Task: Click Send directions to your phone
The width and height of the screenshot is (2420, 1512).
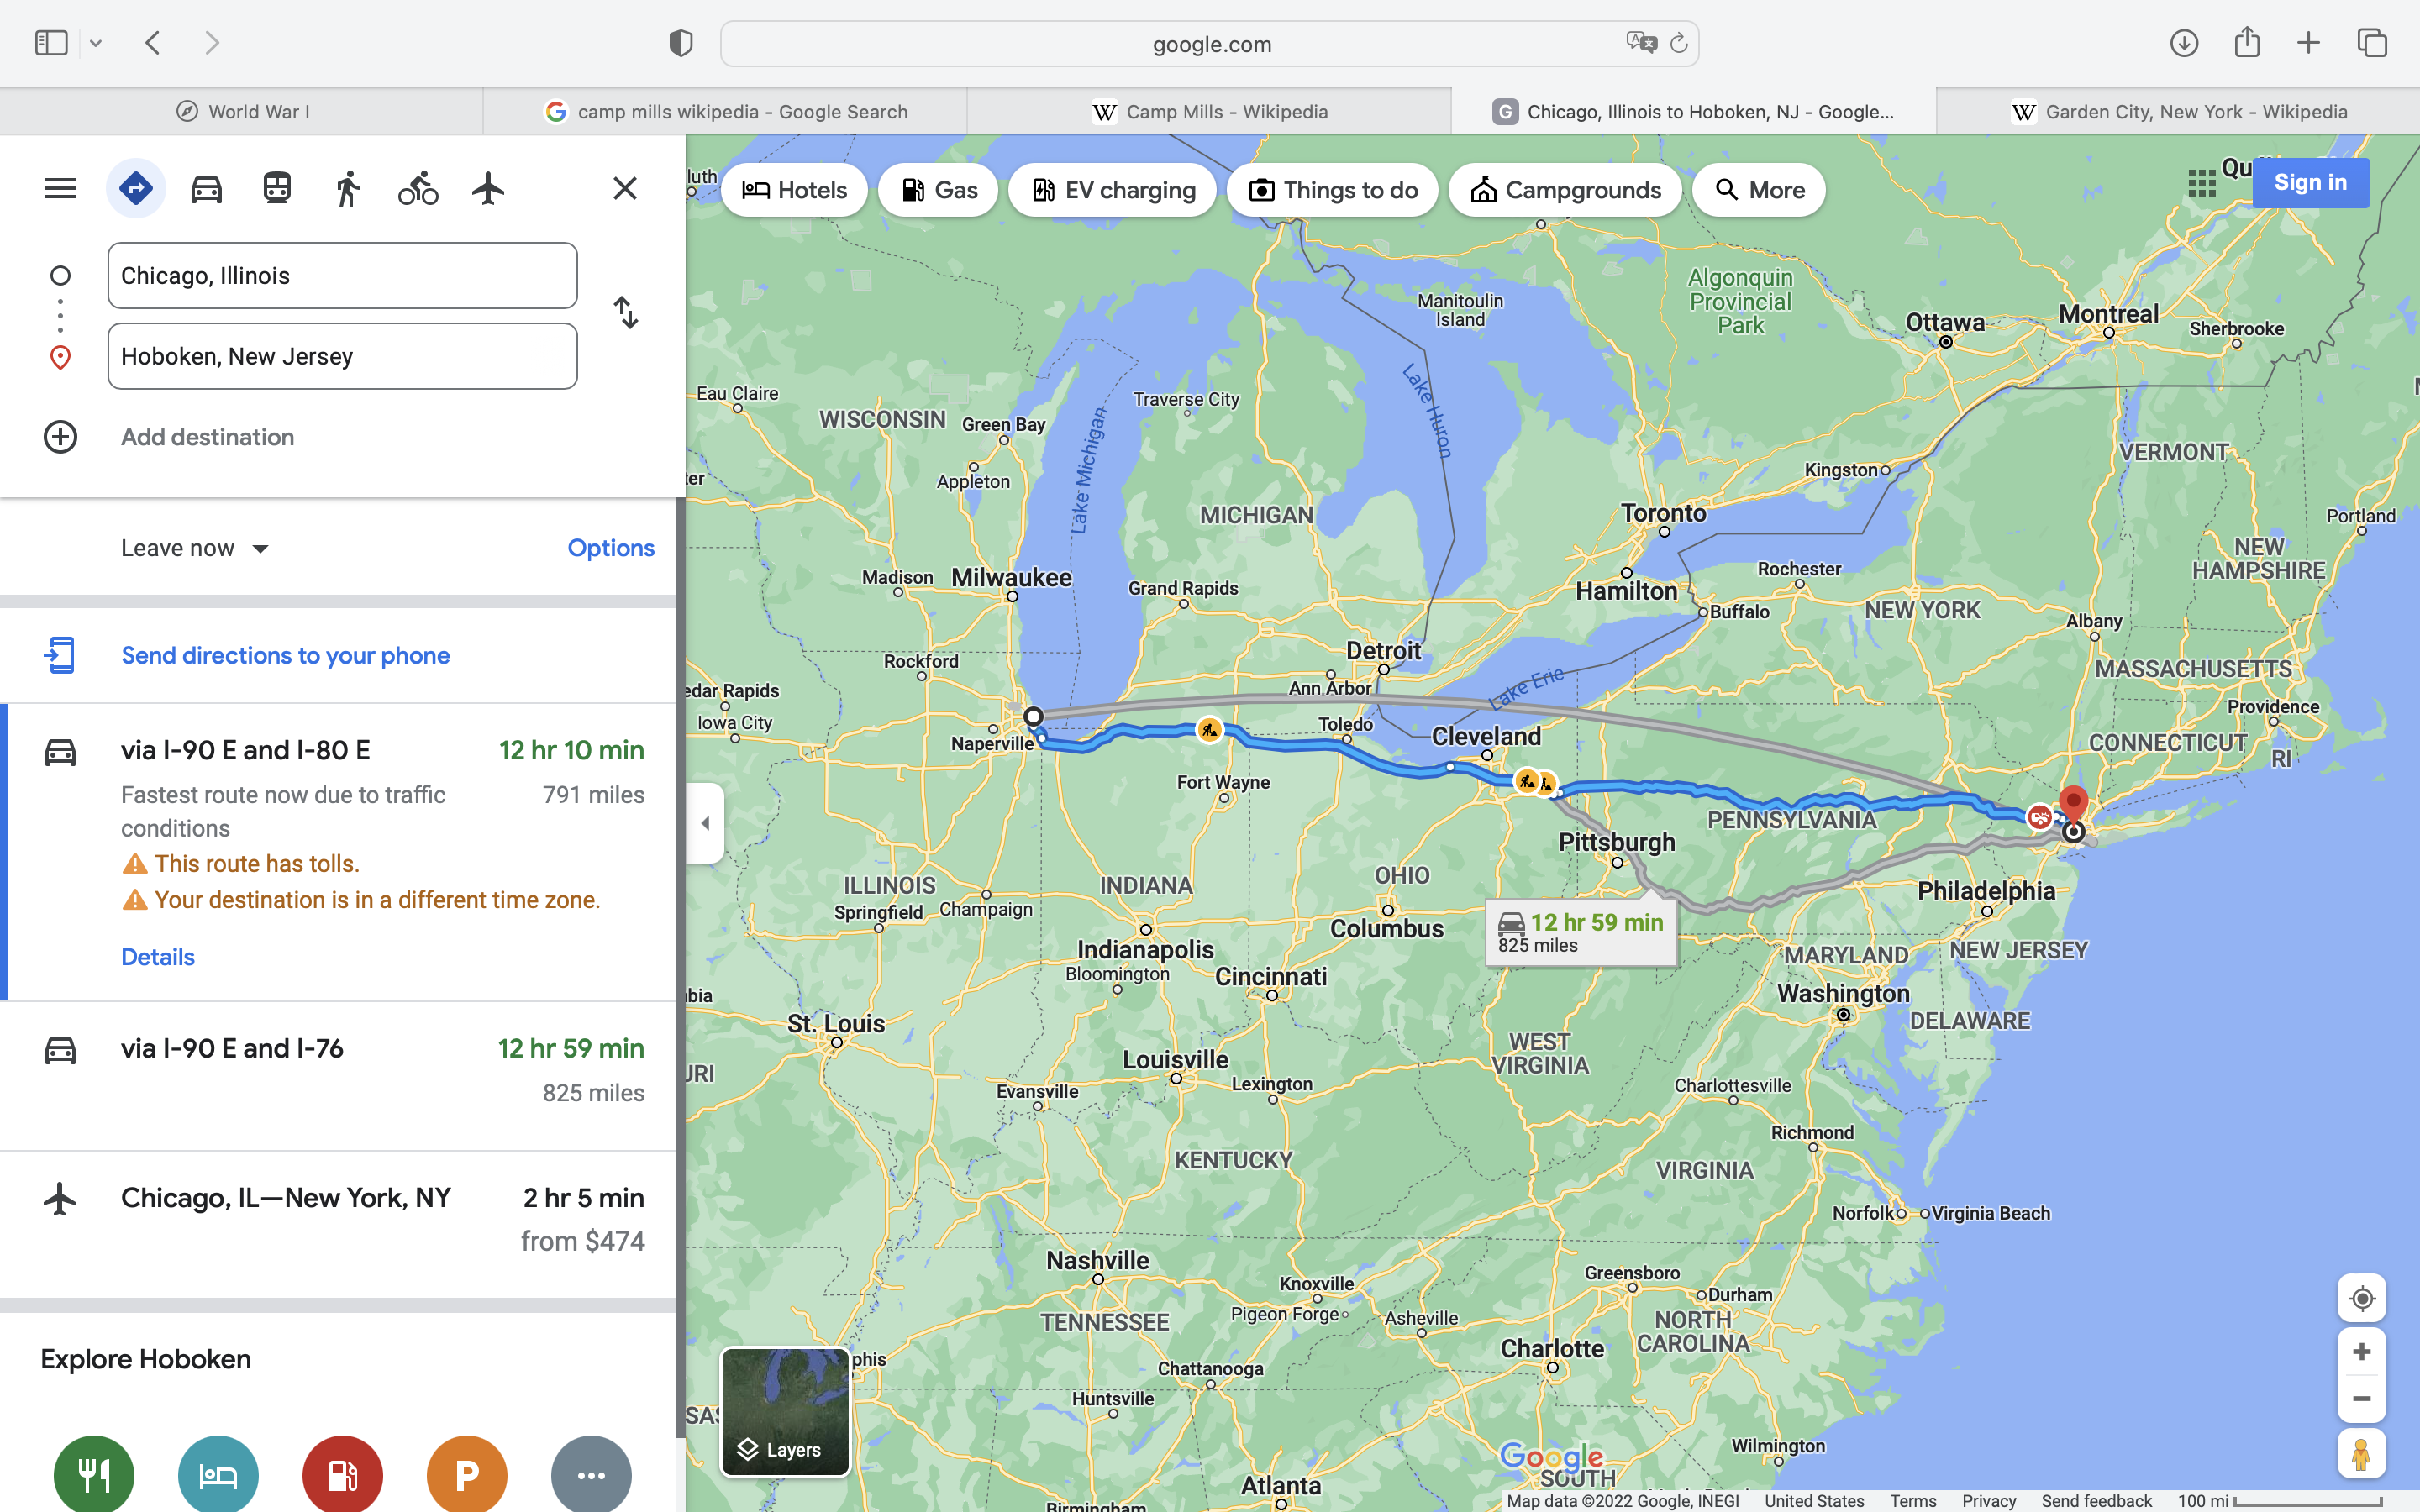Action: pos(285,656)
